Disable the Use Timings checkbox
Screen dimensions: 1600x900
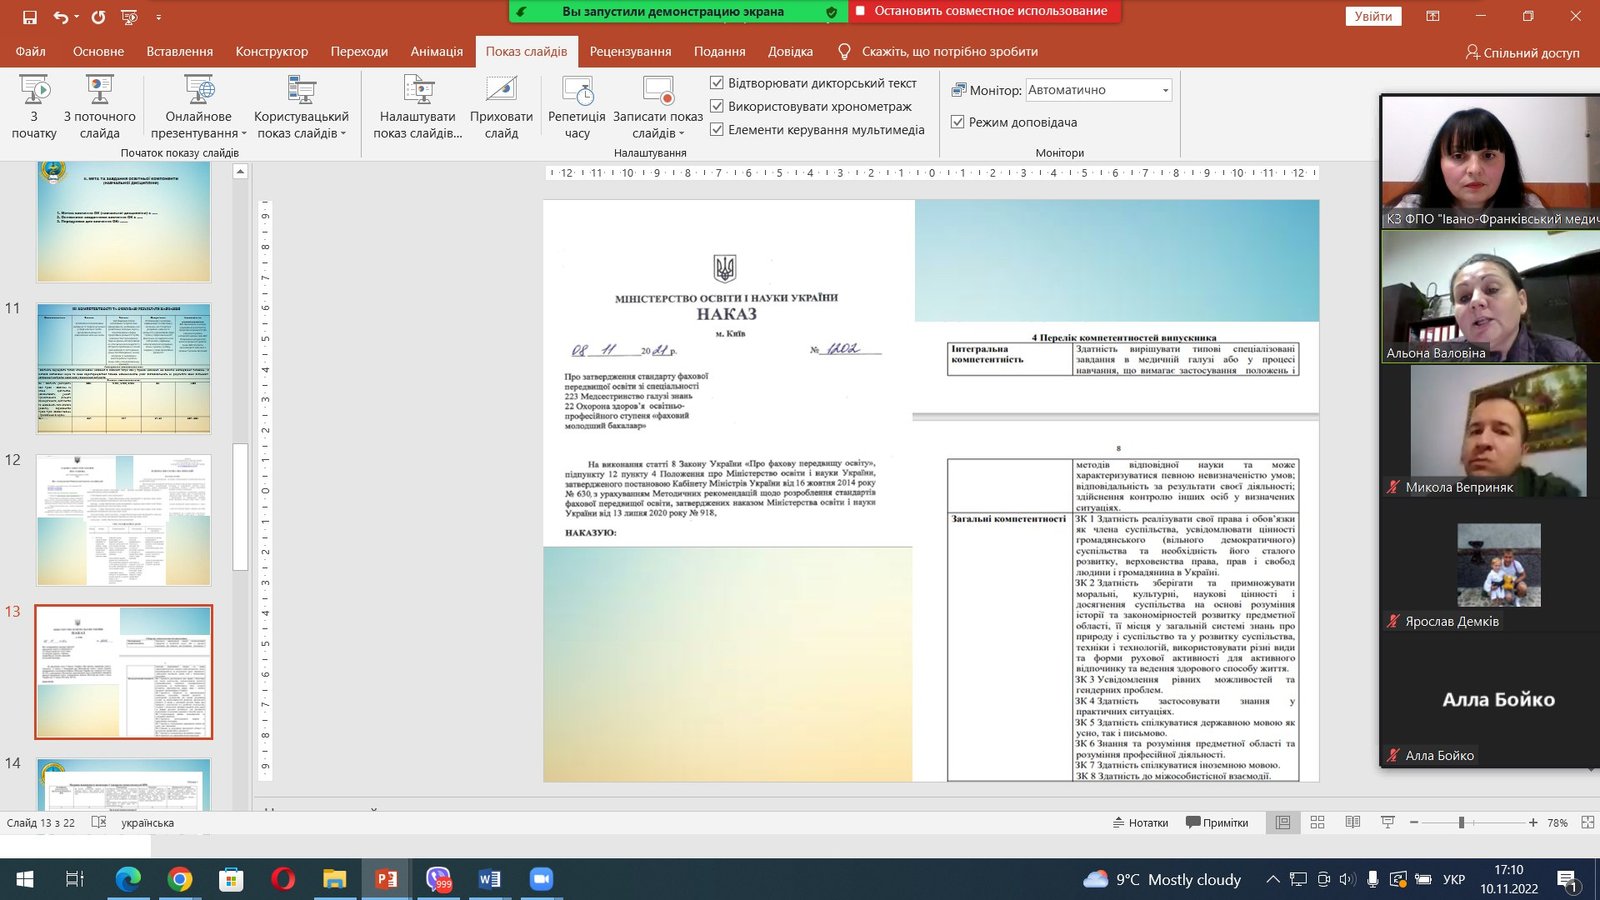(x=717, y=106)
